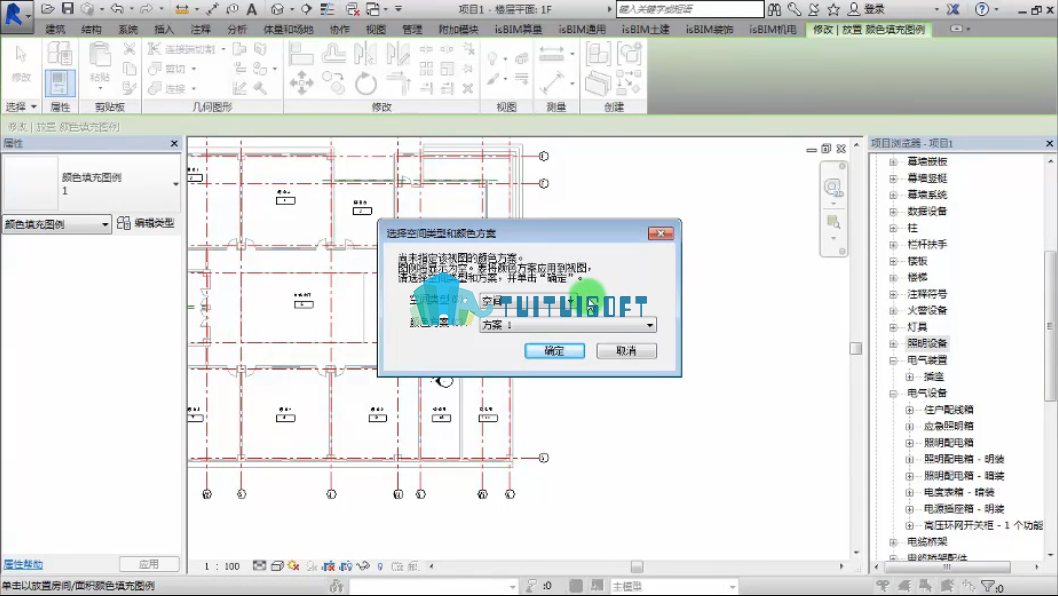Open the 视图 ribbon tab
1058x596 pixels.
click(x=376, y=30)
